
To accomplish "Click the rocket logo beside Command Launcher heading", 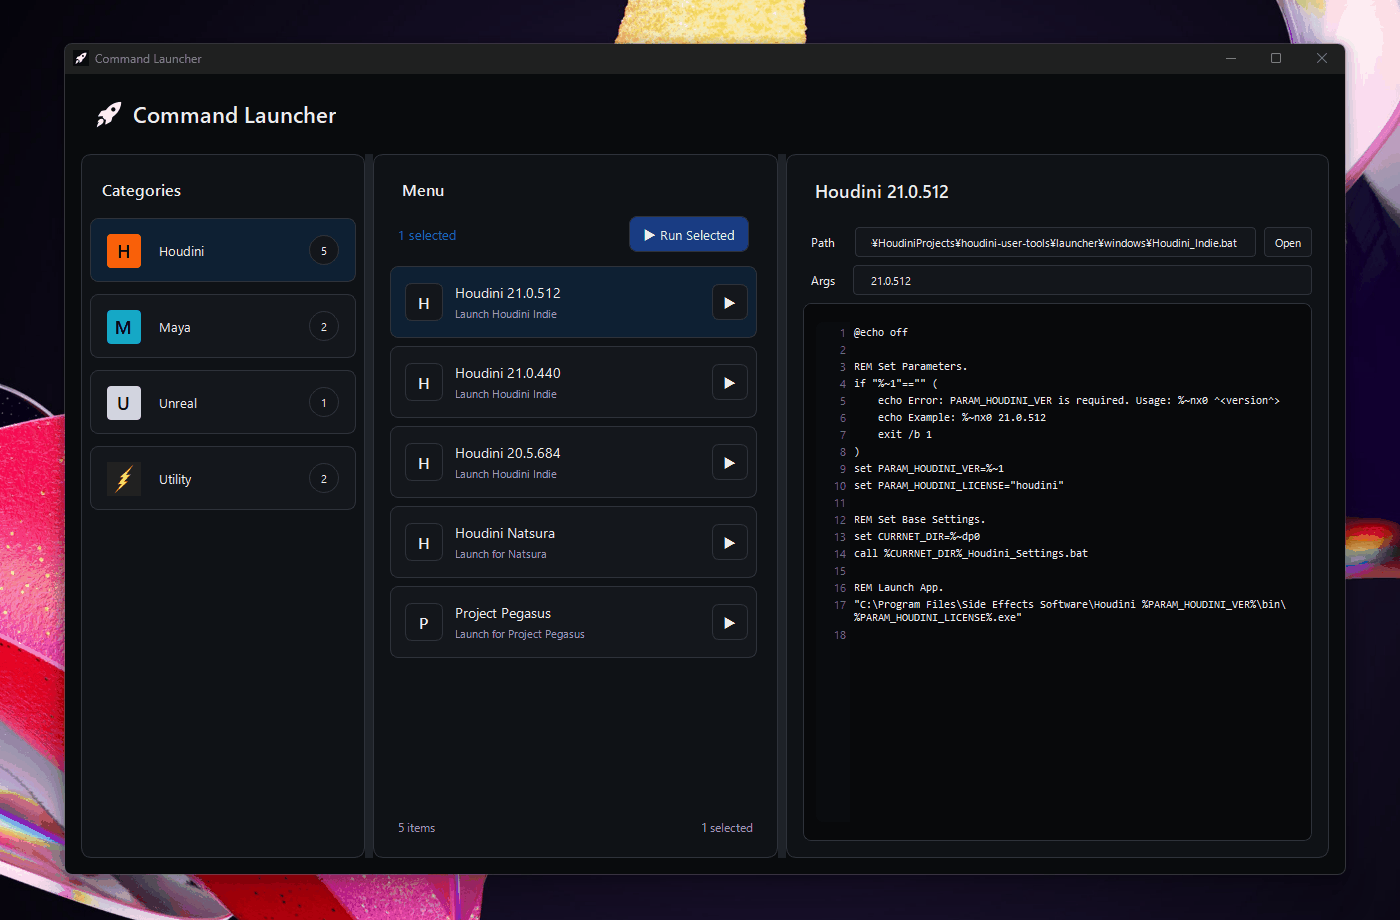I will [108, 115].
